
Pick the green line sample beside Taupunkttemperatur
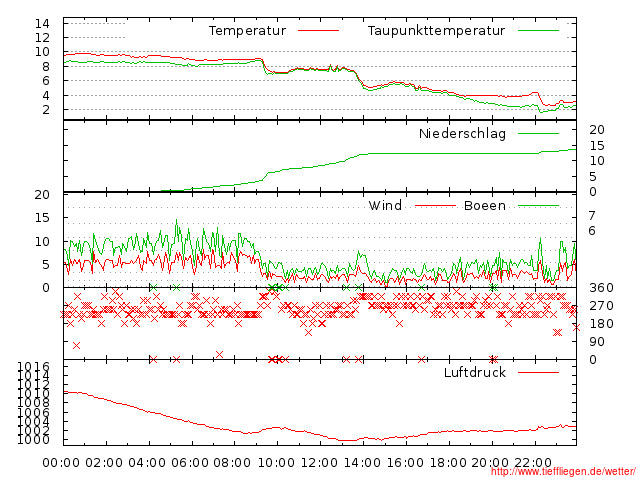[x=538, y=31]
